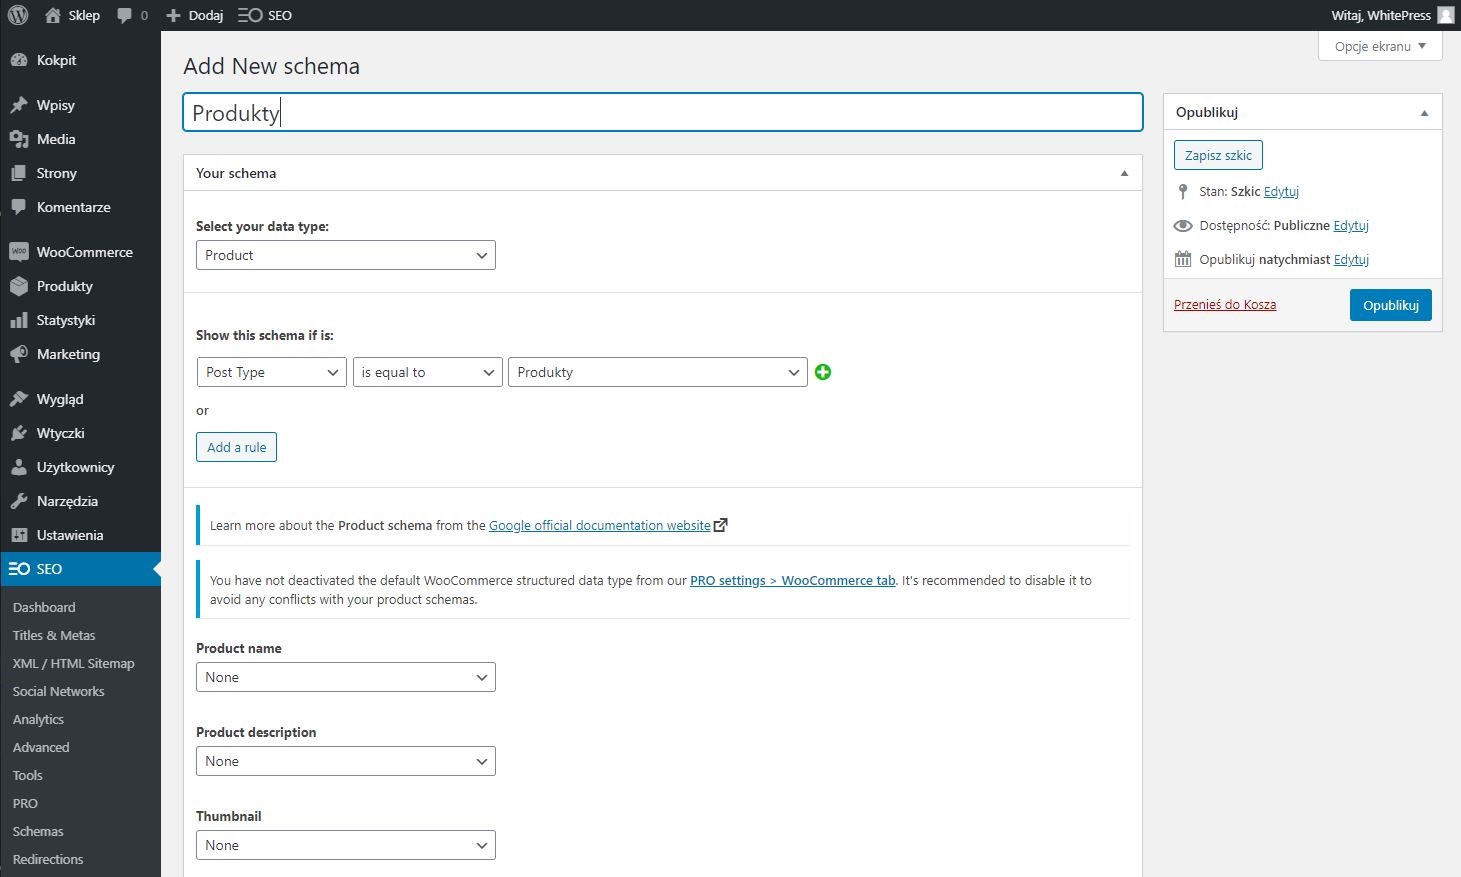Click Edytuj link next to Opublikuj natychmiast

click(x=1351, y=259)
